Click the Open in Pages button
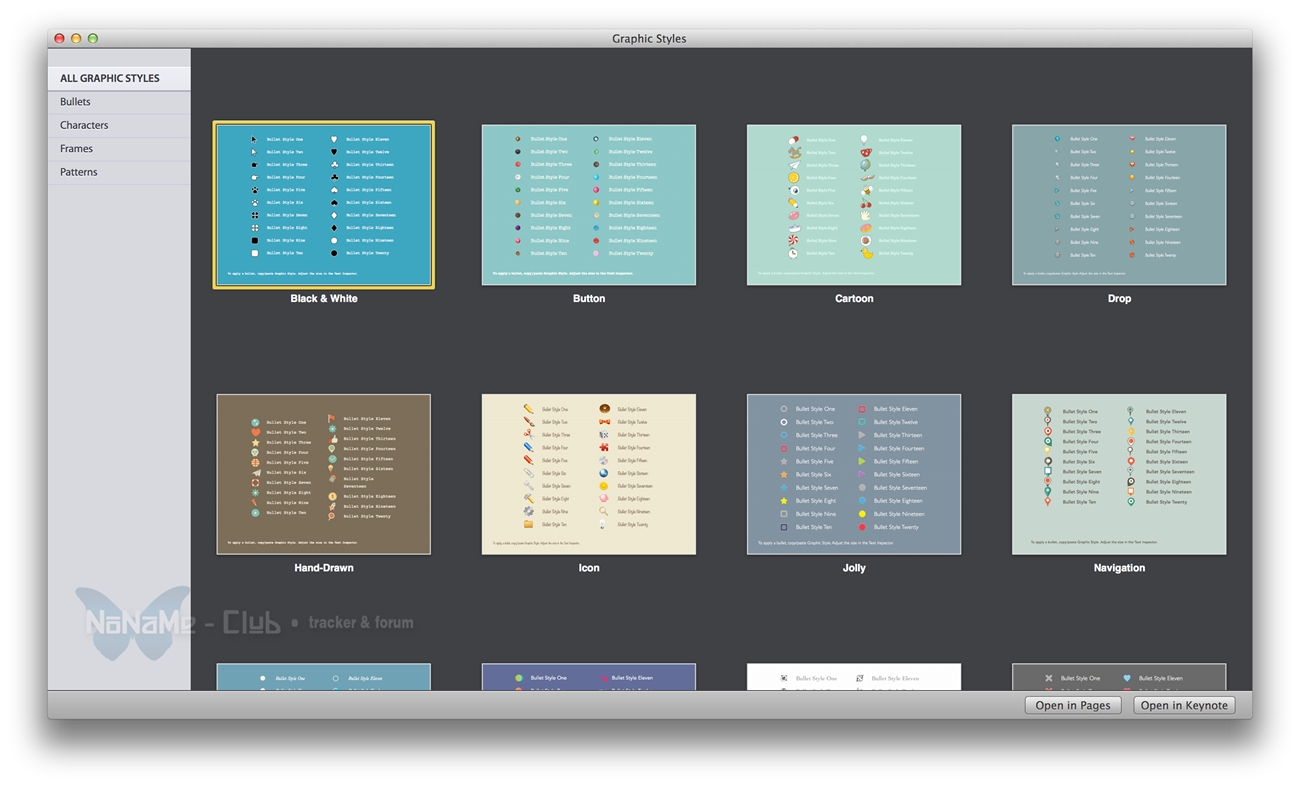This screenshot has width=1300, height=785. click(1072, 705)
